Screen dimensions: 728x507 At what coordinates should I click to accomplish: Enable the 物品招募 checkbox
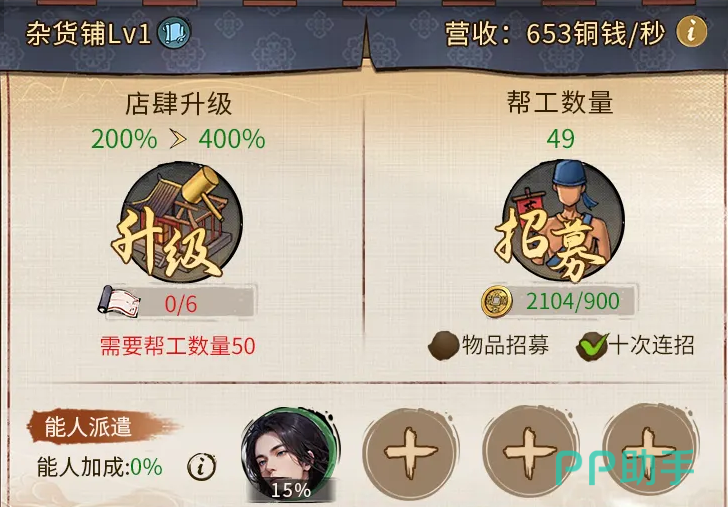coord(443,346)
